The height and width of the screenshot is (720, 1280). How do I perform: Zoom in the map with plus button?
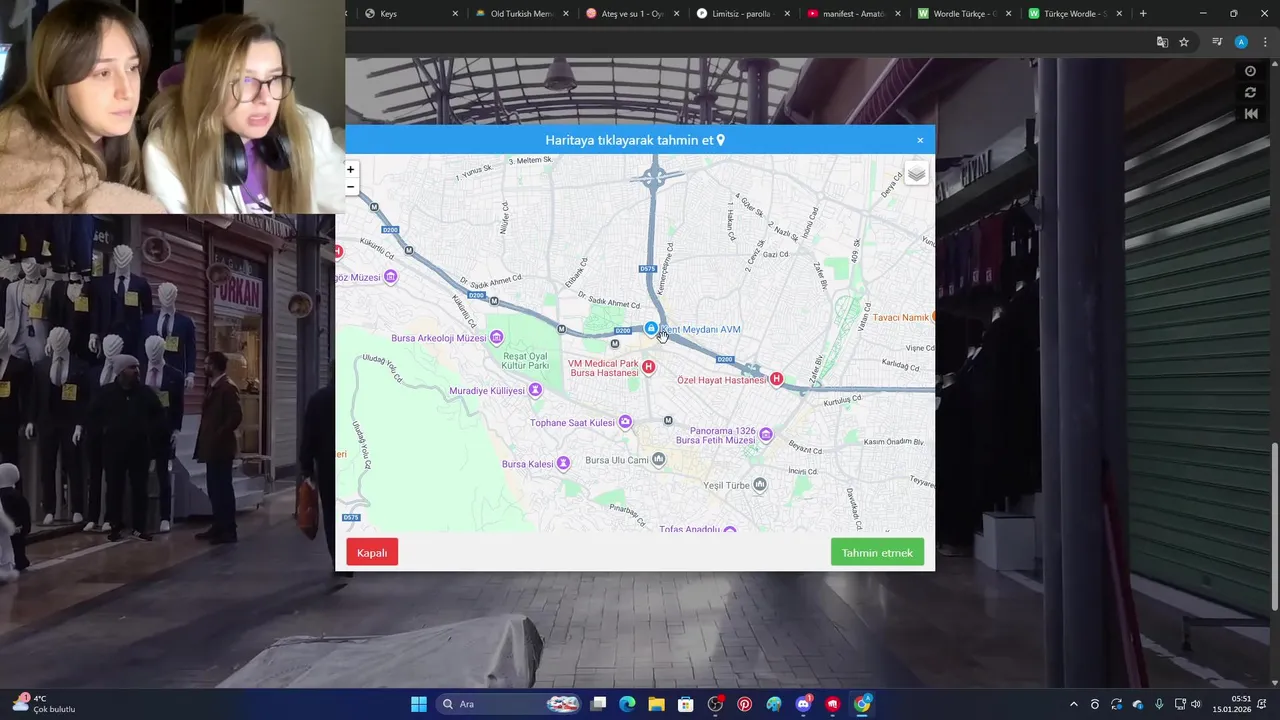click(351, 170)
